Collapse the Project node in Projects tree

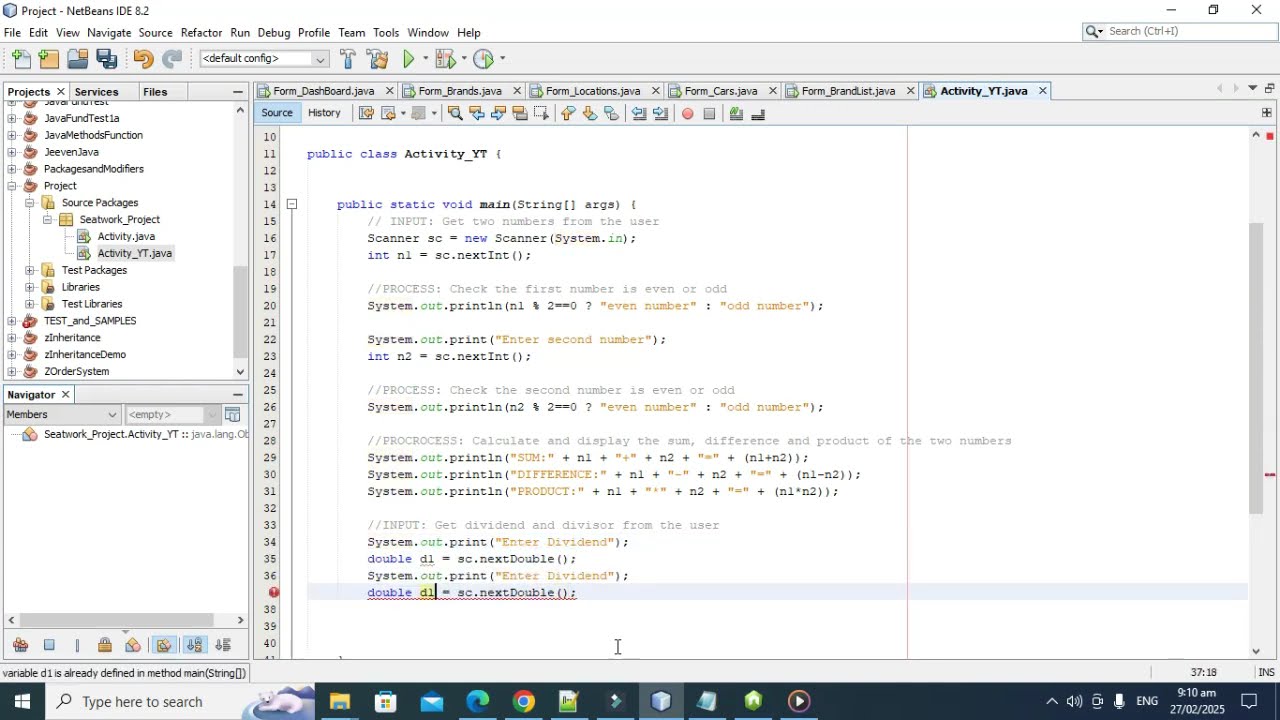click(x=12, y=186)
